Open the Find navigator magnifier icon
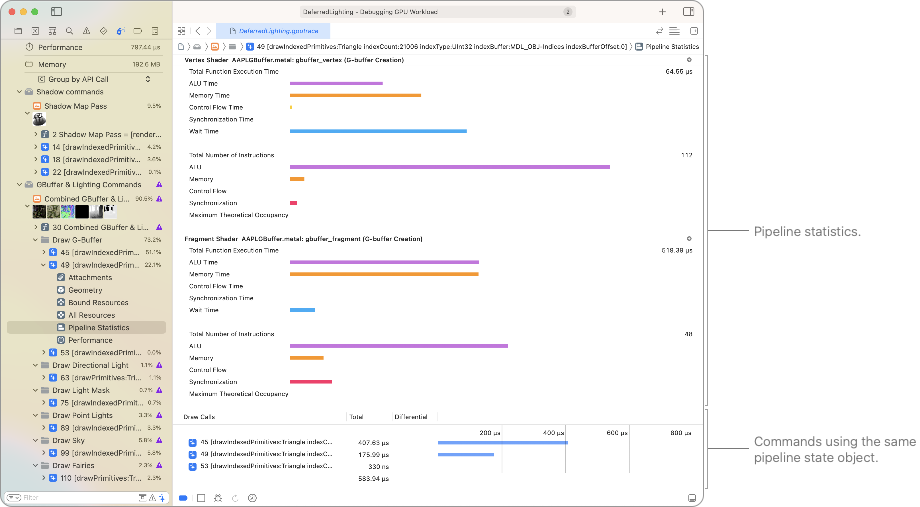Image resolution: width=920 pixels, height=507 pixels. point(68,31)
